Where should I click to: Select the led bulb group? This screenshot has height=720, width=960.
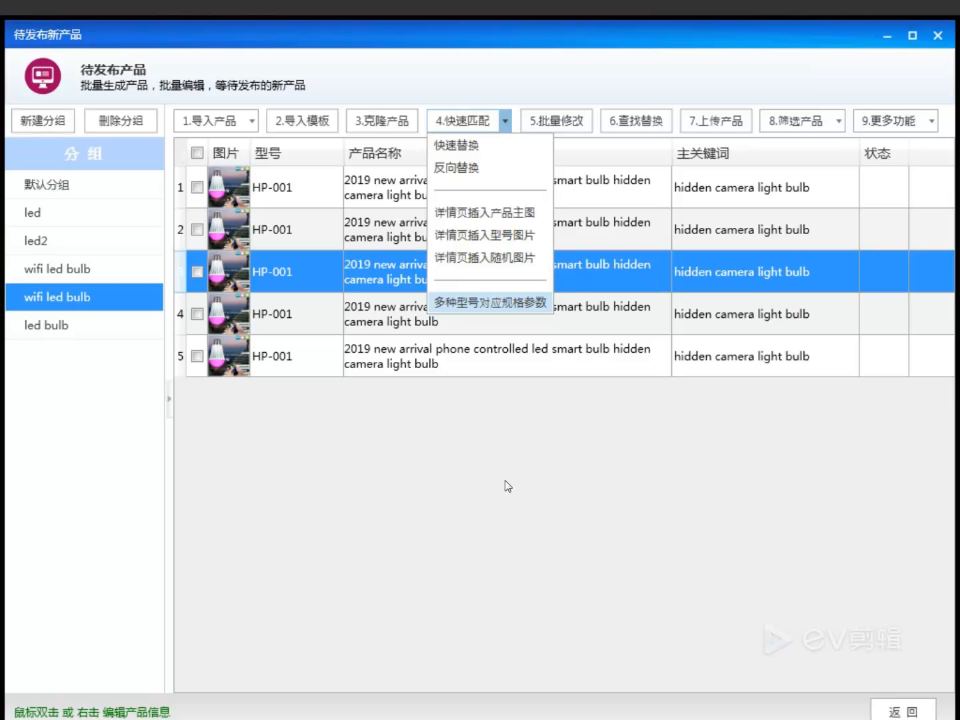pyautogui.click(x=84, y=325)
